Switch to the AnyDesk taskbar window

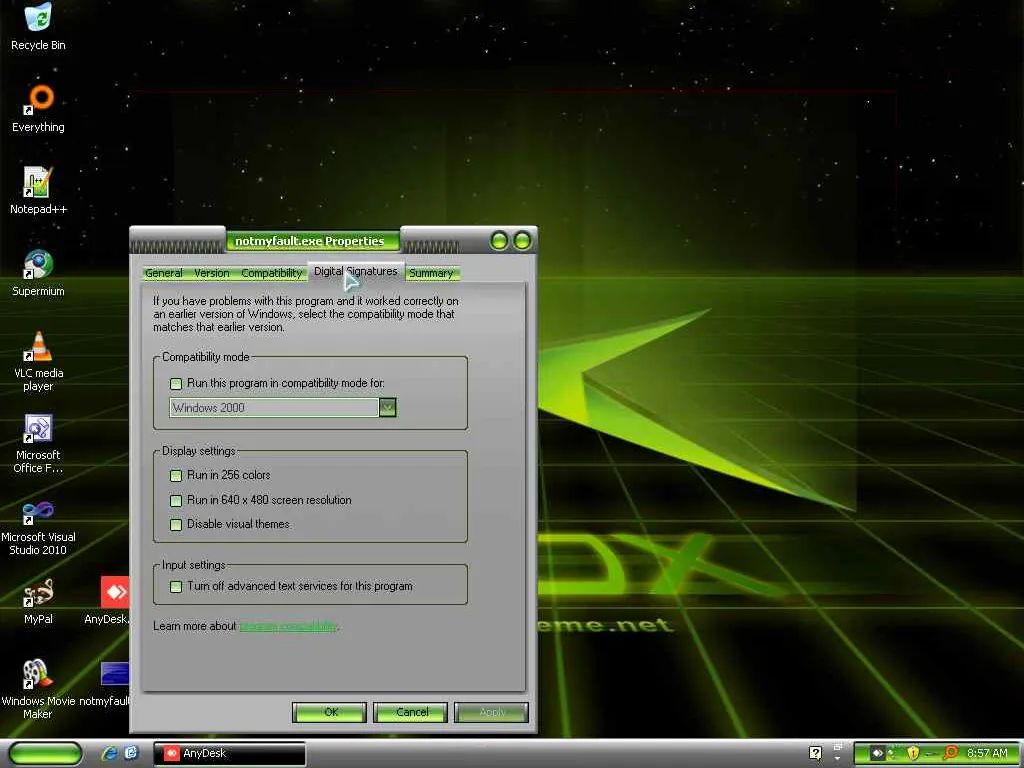click(x=229, y=754)
